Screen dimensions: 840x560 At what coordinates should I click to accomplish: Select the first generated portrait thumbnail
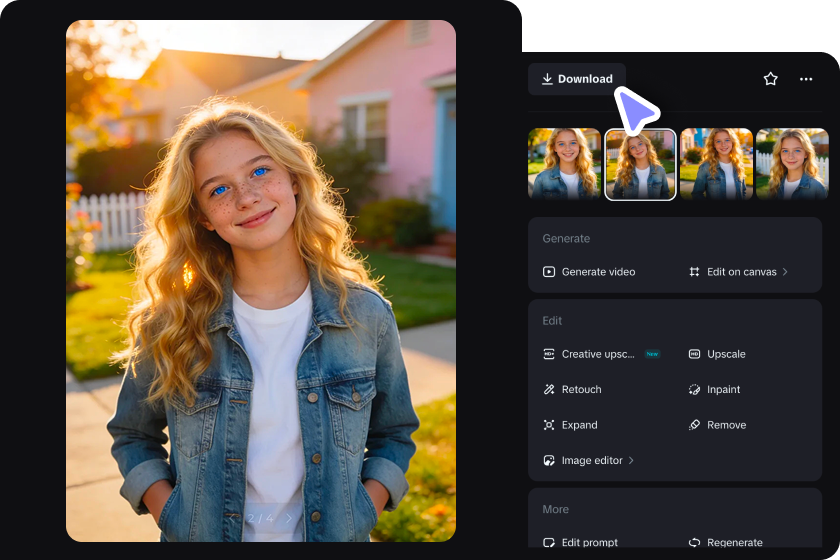(x=565, y=164)
